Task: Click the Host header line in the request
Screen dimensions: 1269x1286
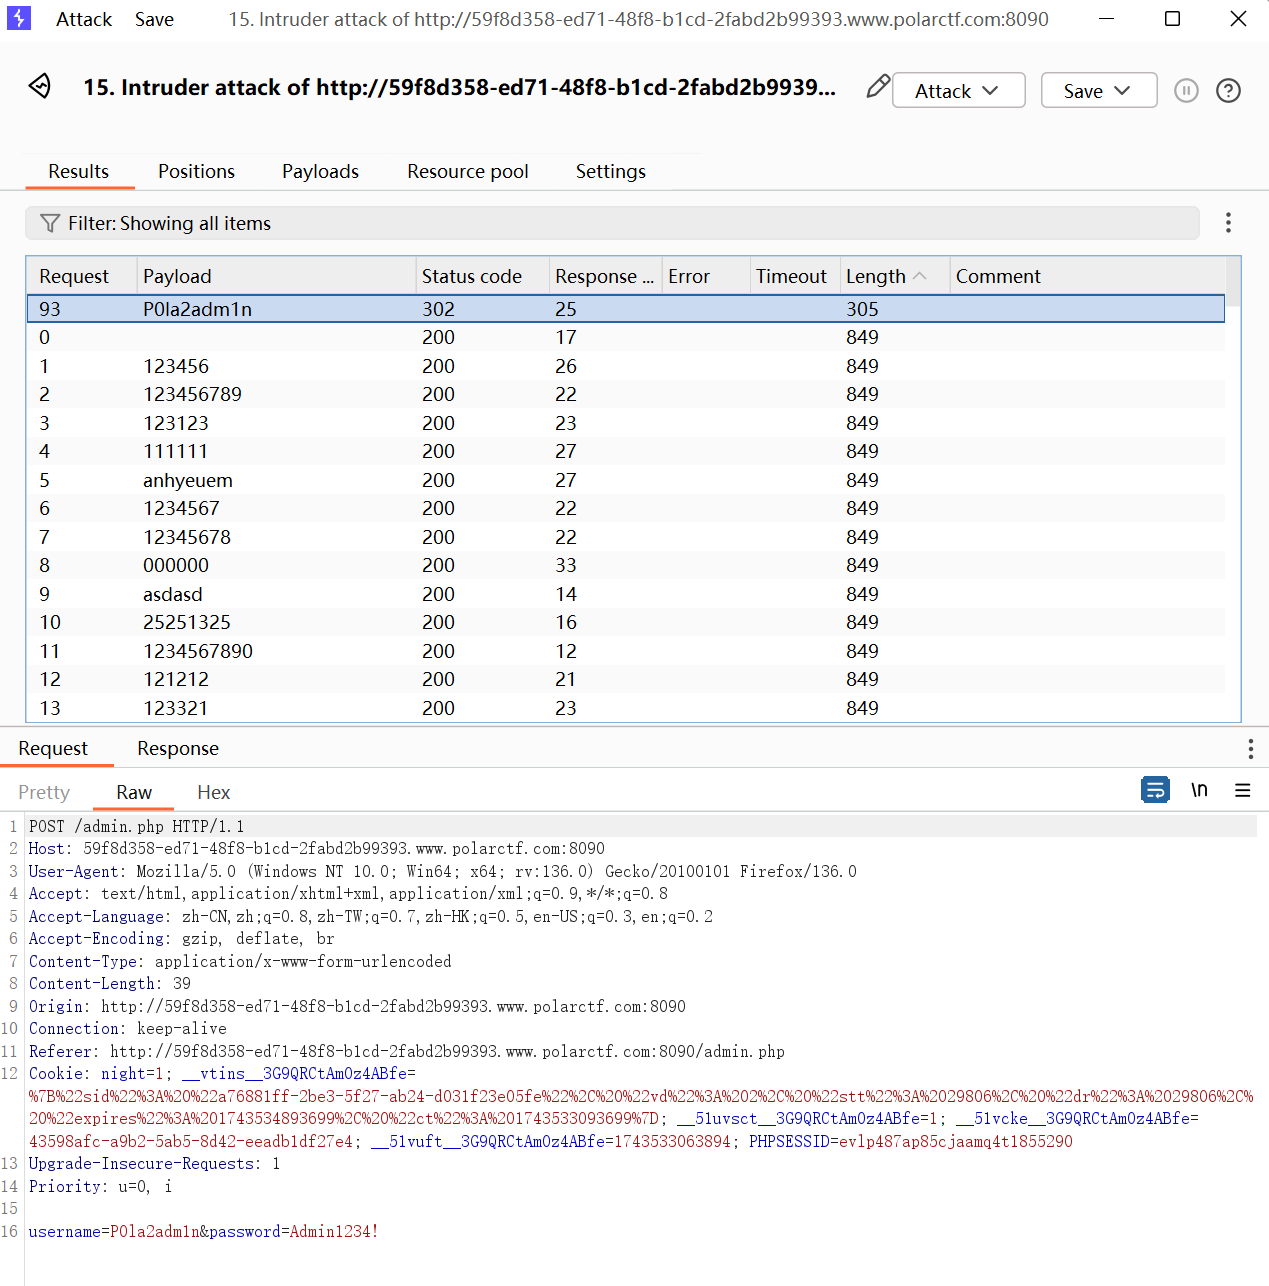Action: (x=316, y=848)
